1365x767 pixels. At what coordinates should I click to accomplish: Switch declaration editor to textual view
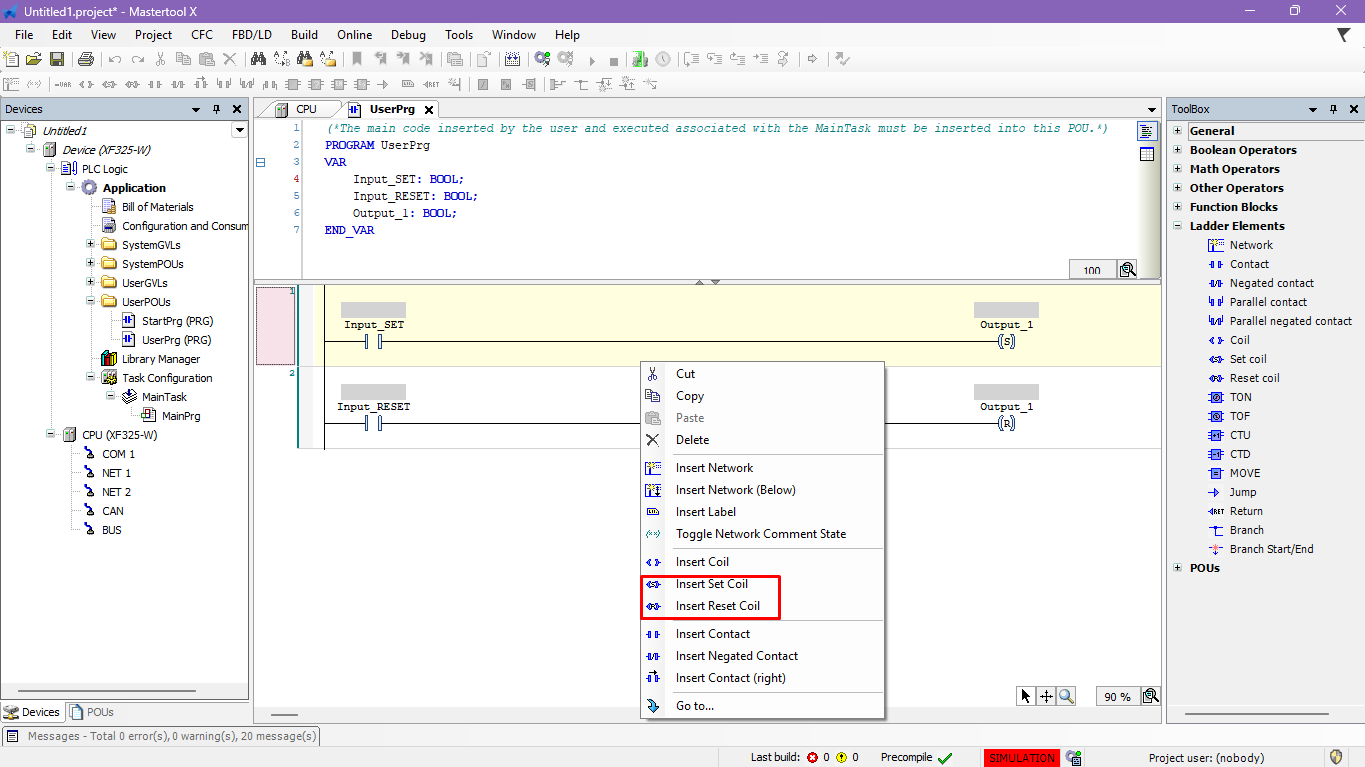(x=1147, y=131)
